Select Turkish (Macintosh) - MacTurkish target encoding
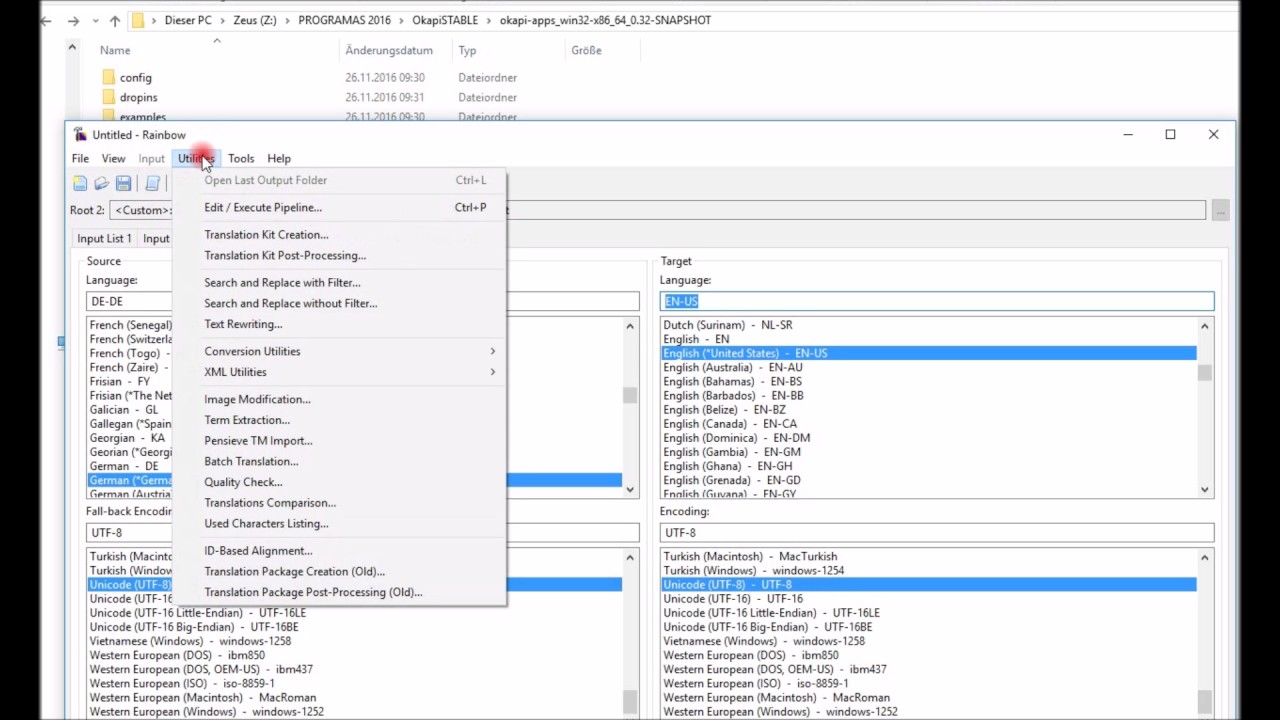1280x720 pixels. click(750, 556)
